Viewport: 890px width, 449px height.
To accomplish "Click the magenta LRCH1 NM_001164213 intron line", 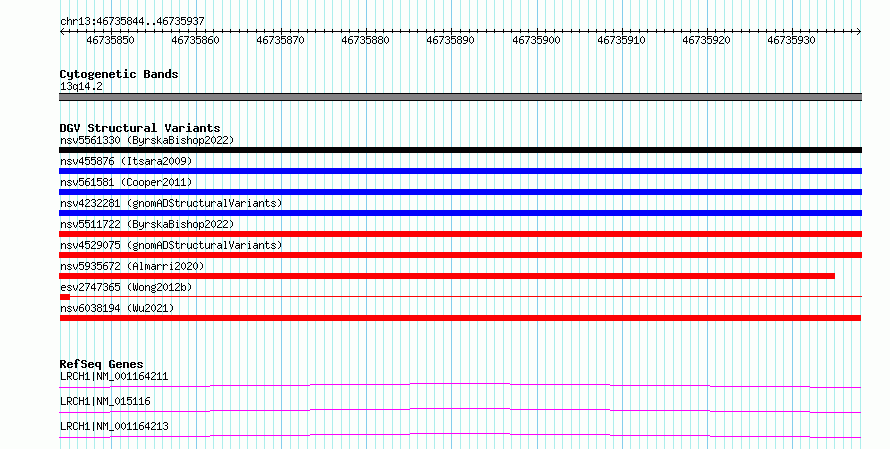I will (460, 435).
